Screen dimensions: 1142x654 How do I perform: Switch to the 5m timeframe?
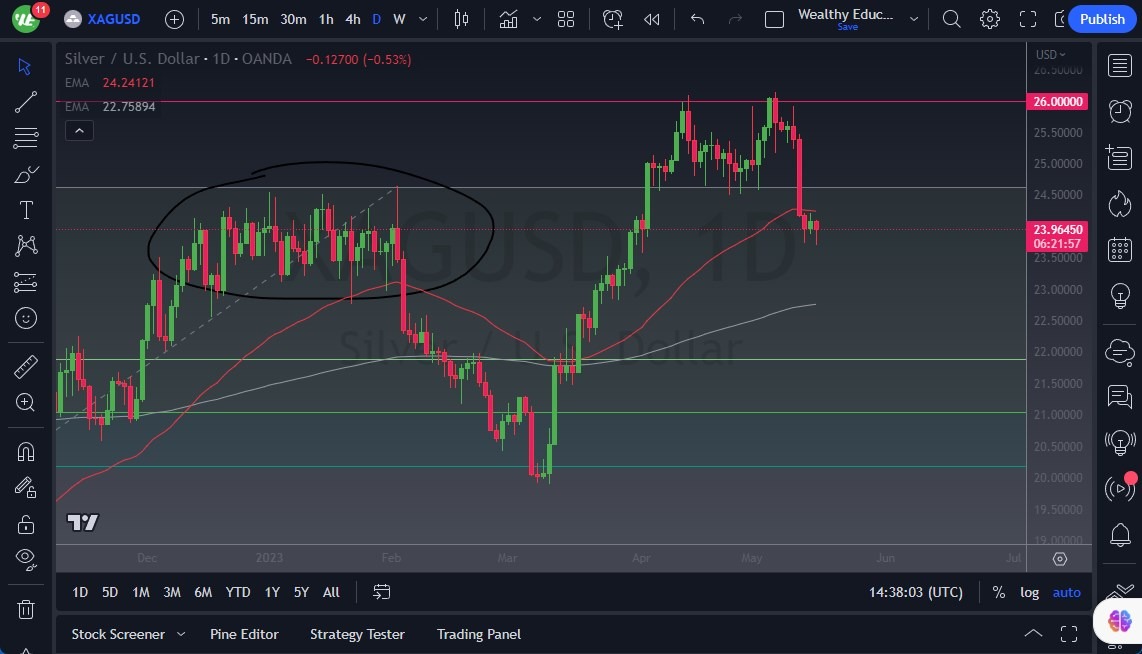[220, 20]
